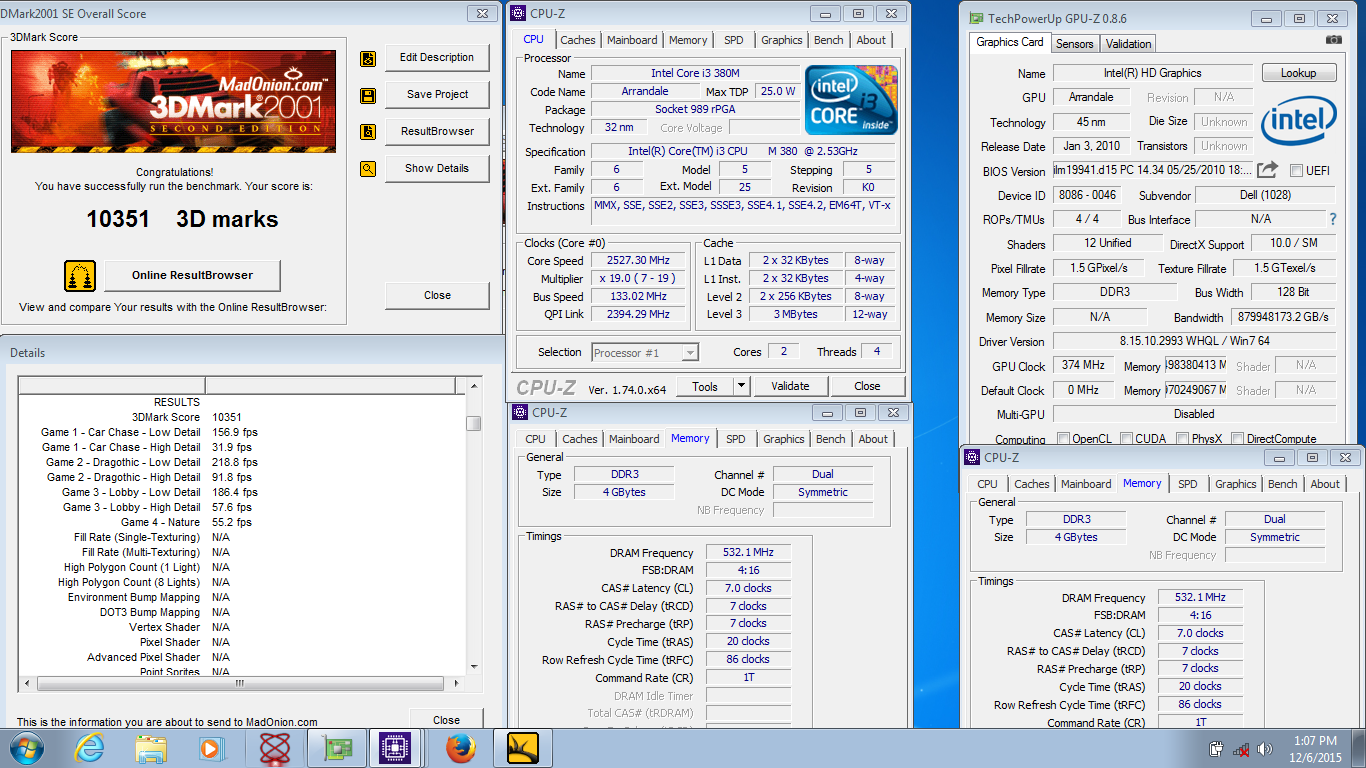
Task: Click the Online ResultBrowser button
Action: (192, 275)
